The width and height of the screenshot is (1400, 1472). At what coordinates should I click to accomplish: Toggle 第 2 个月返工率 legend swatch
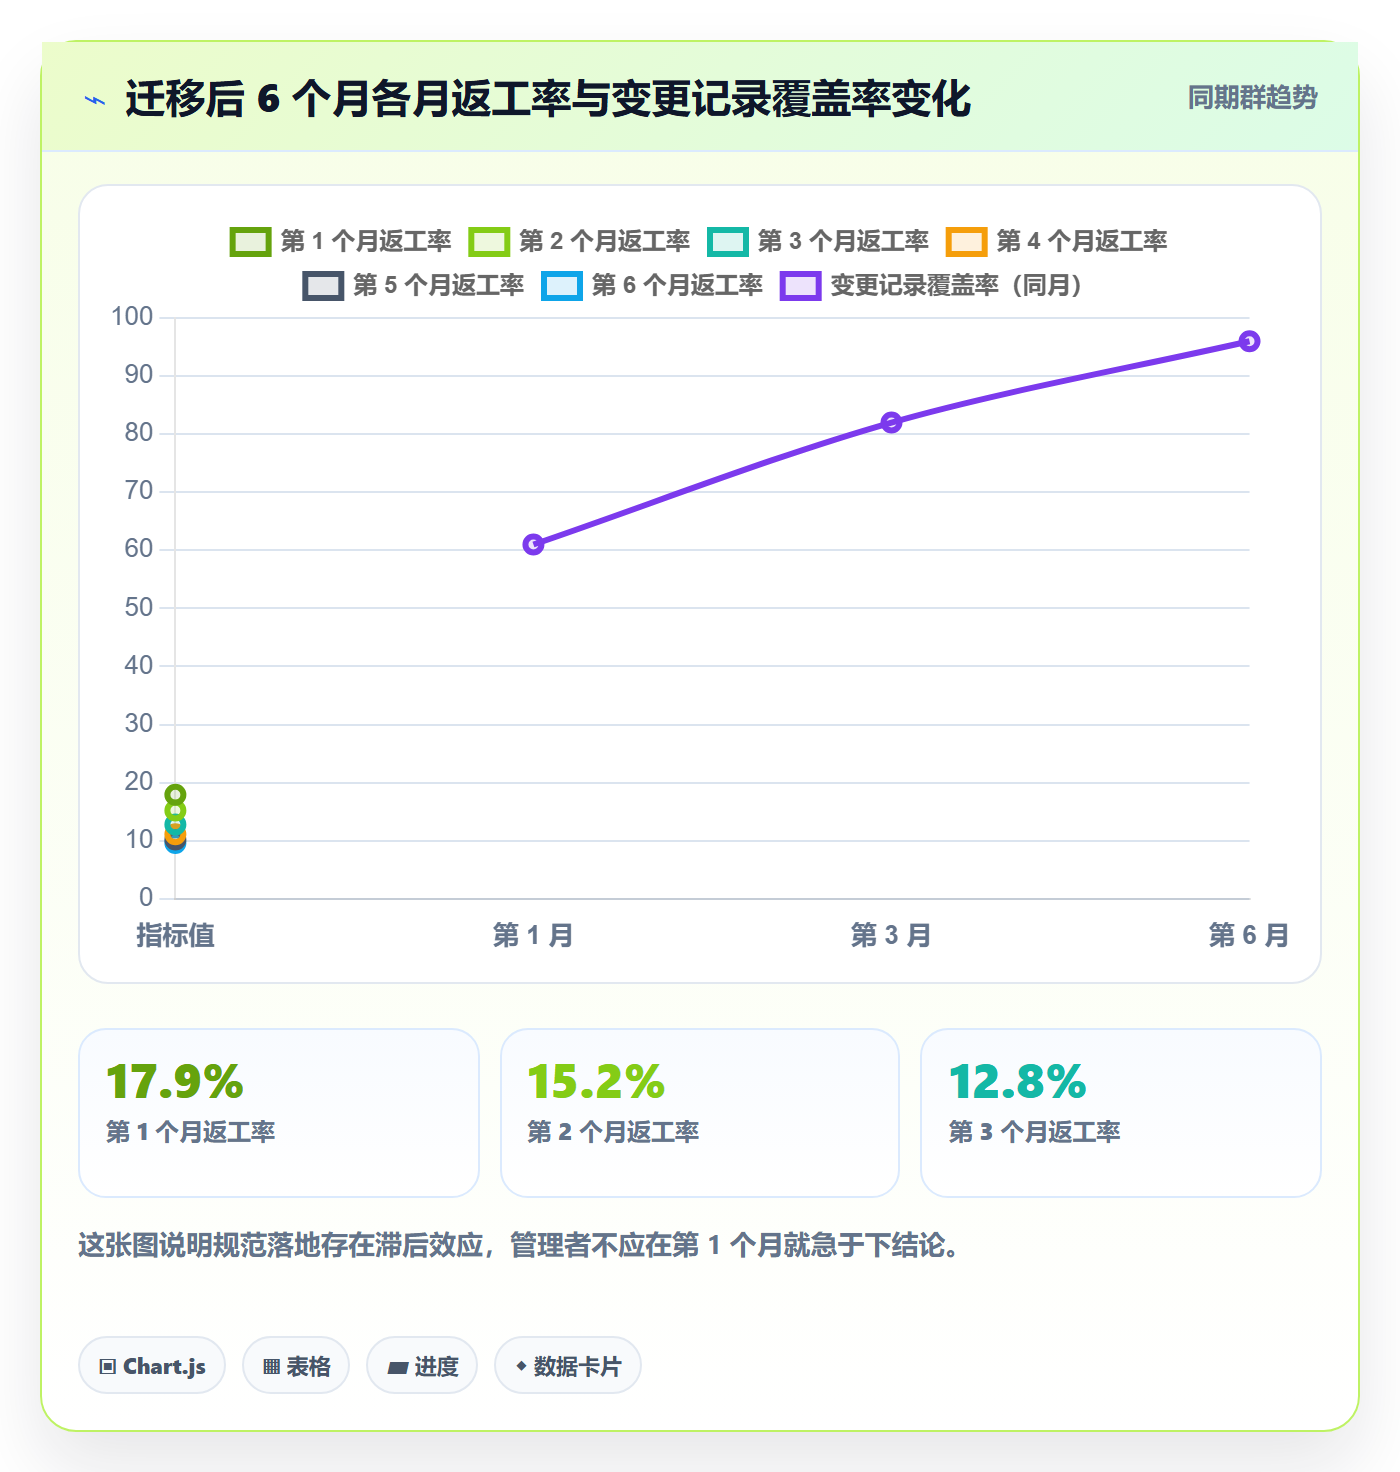coord(489,242)
